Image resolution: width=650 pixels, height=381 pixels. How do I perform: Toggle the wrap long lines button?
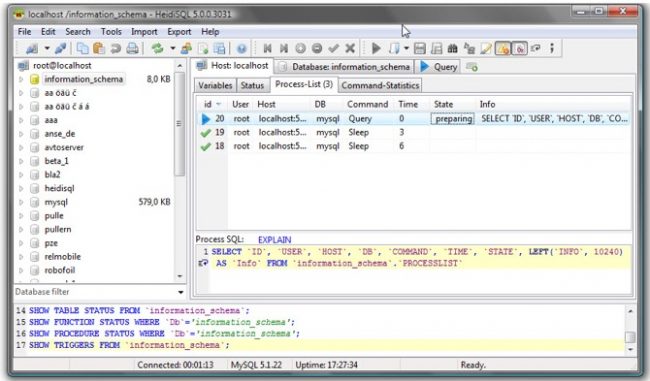pyautogui.click(x=536, y=49)
